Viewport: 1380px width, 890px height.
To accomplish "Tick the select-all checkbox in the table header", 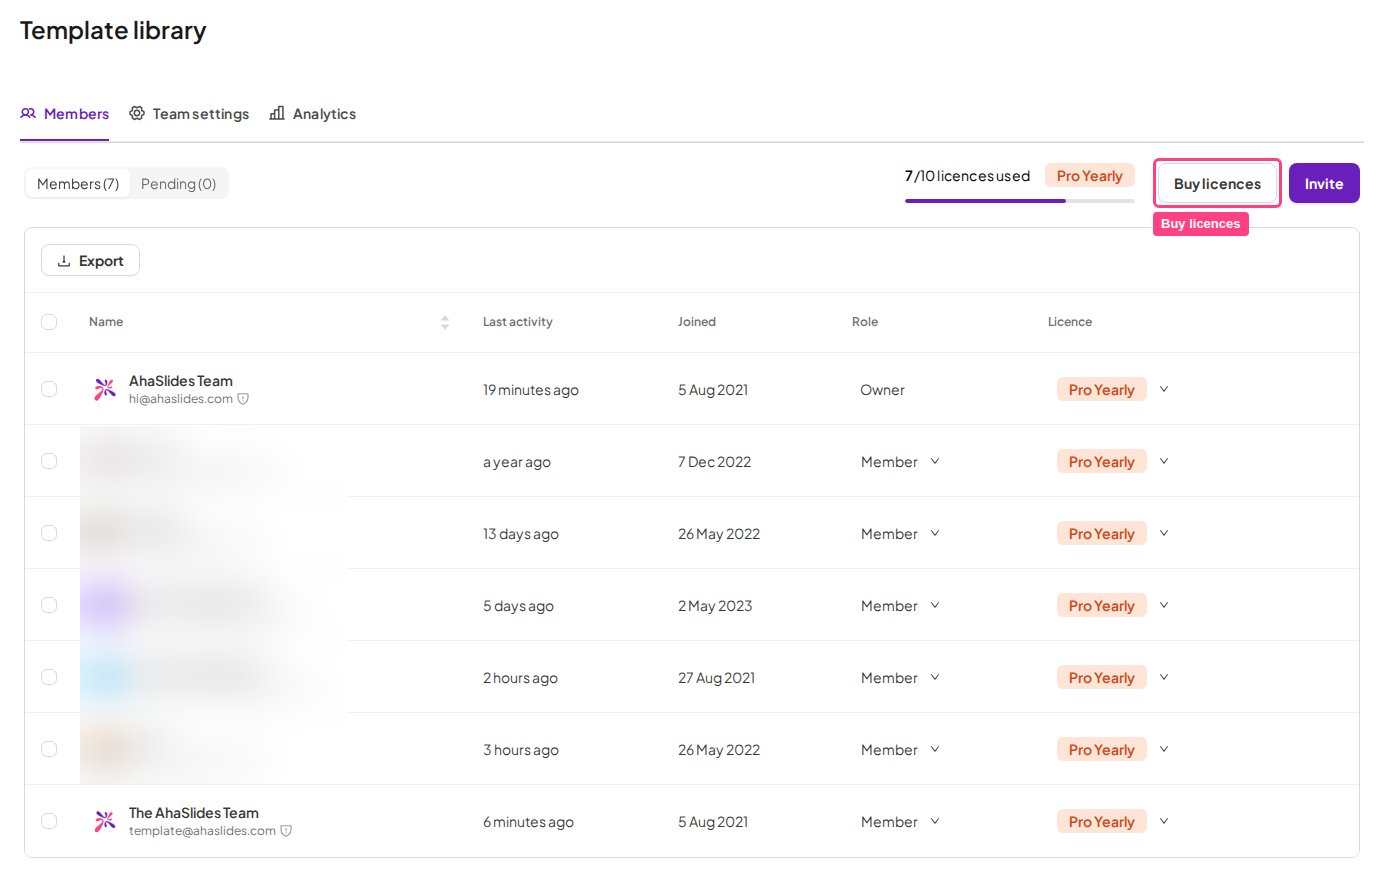I will (x=49, y=322).
